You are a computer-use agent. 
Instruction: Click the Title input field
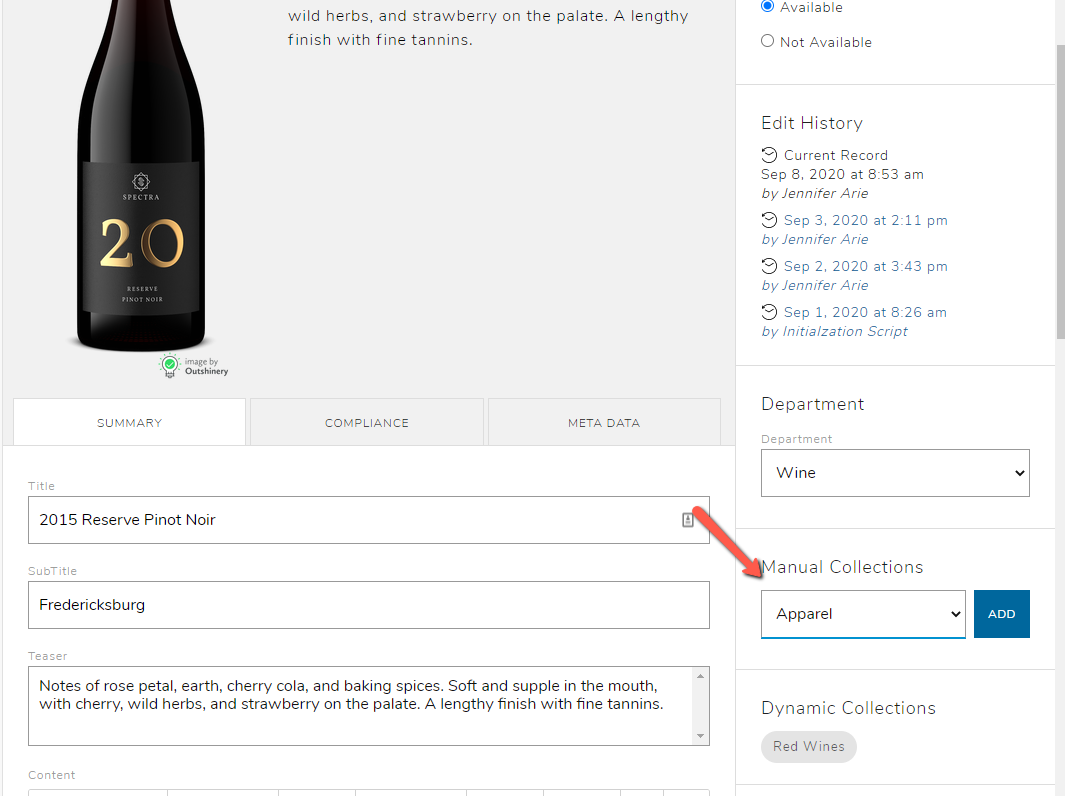coord(369,520)
